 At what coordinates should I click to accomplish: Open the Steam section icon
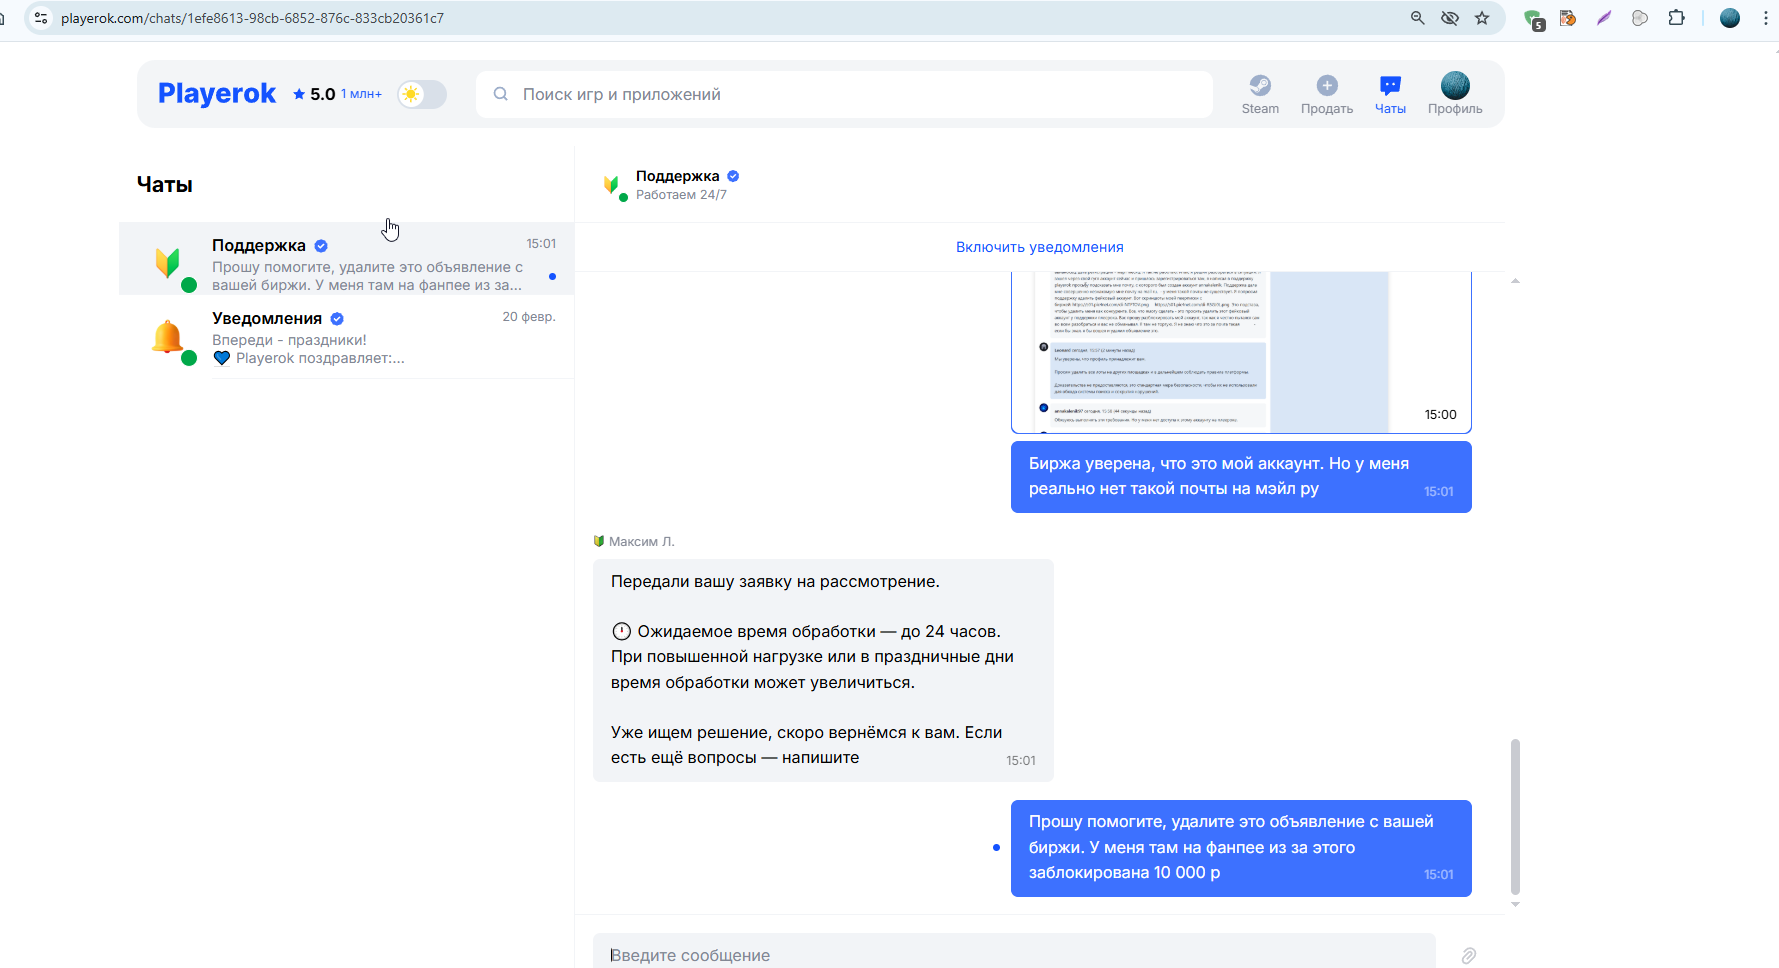click(1260, 86)
